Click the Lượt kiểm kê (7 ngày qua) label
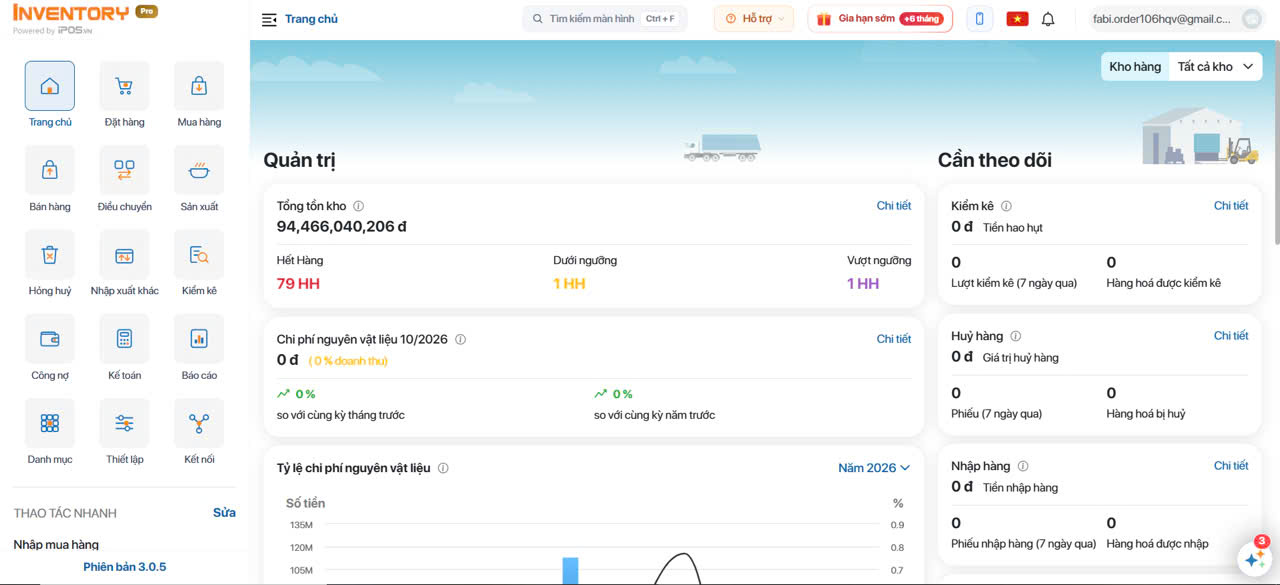The image size is (1280, 585). [1014, 283]
